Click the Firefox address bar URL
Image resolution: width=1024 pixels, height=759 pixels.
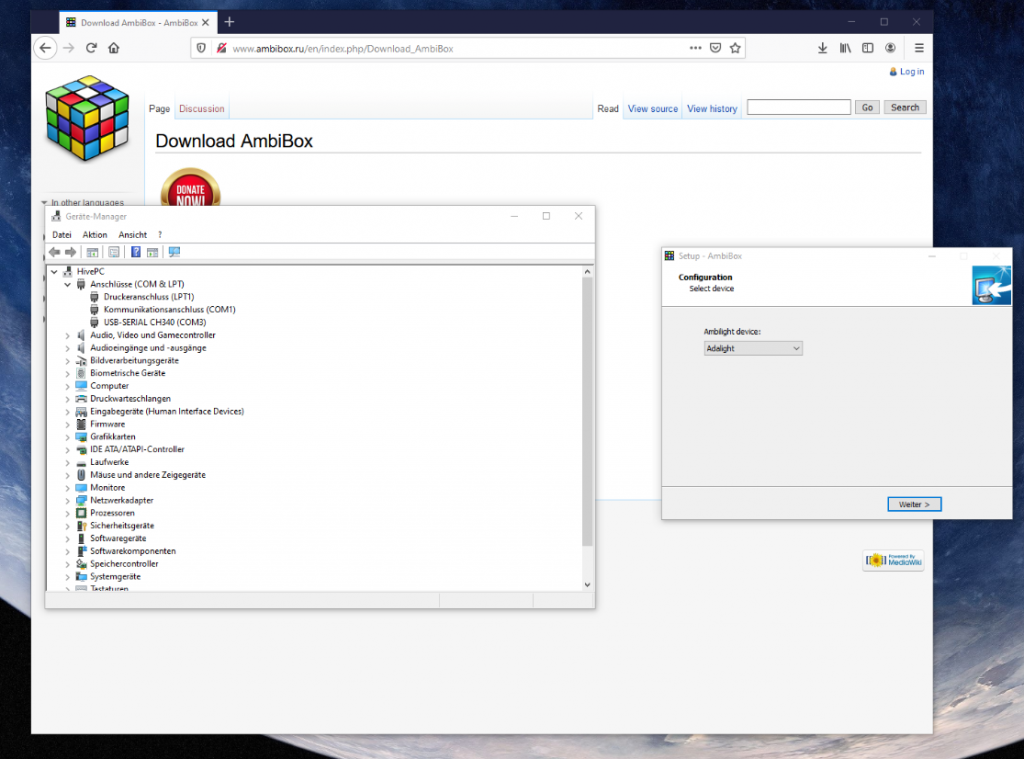[x=342, y=48]
